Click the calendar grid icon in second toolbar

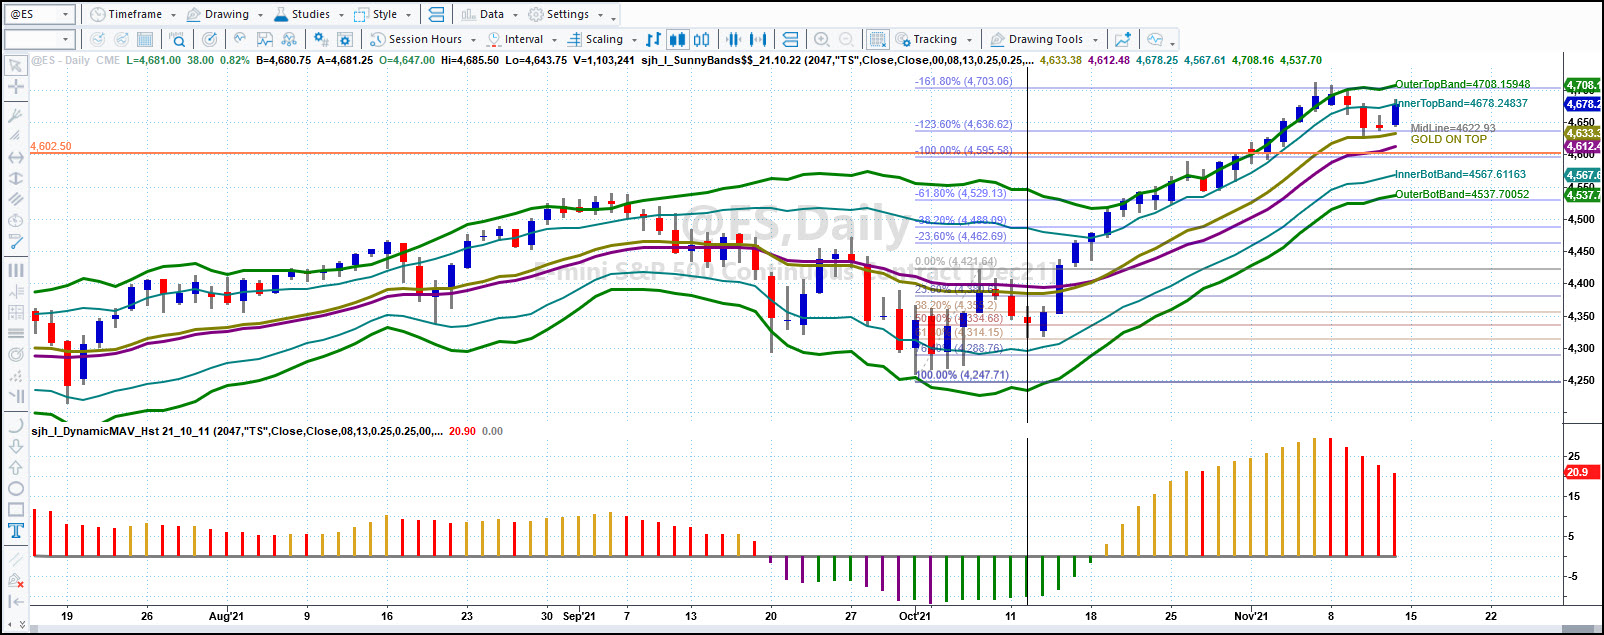click(145, 40)
